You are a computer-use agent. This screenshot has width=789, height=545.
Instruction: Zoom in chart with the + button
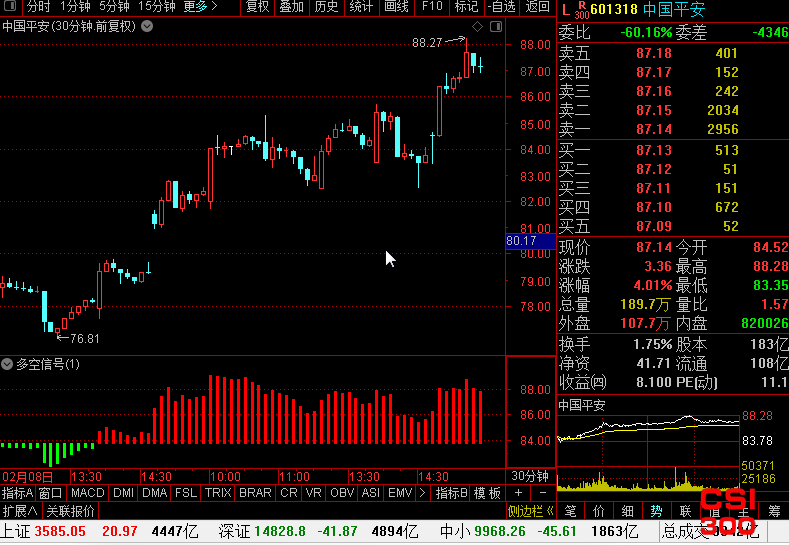point(518,493)
